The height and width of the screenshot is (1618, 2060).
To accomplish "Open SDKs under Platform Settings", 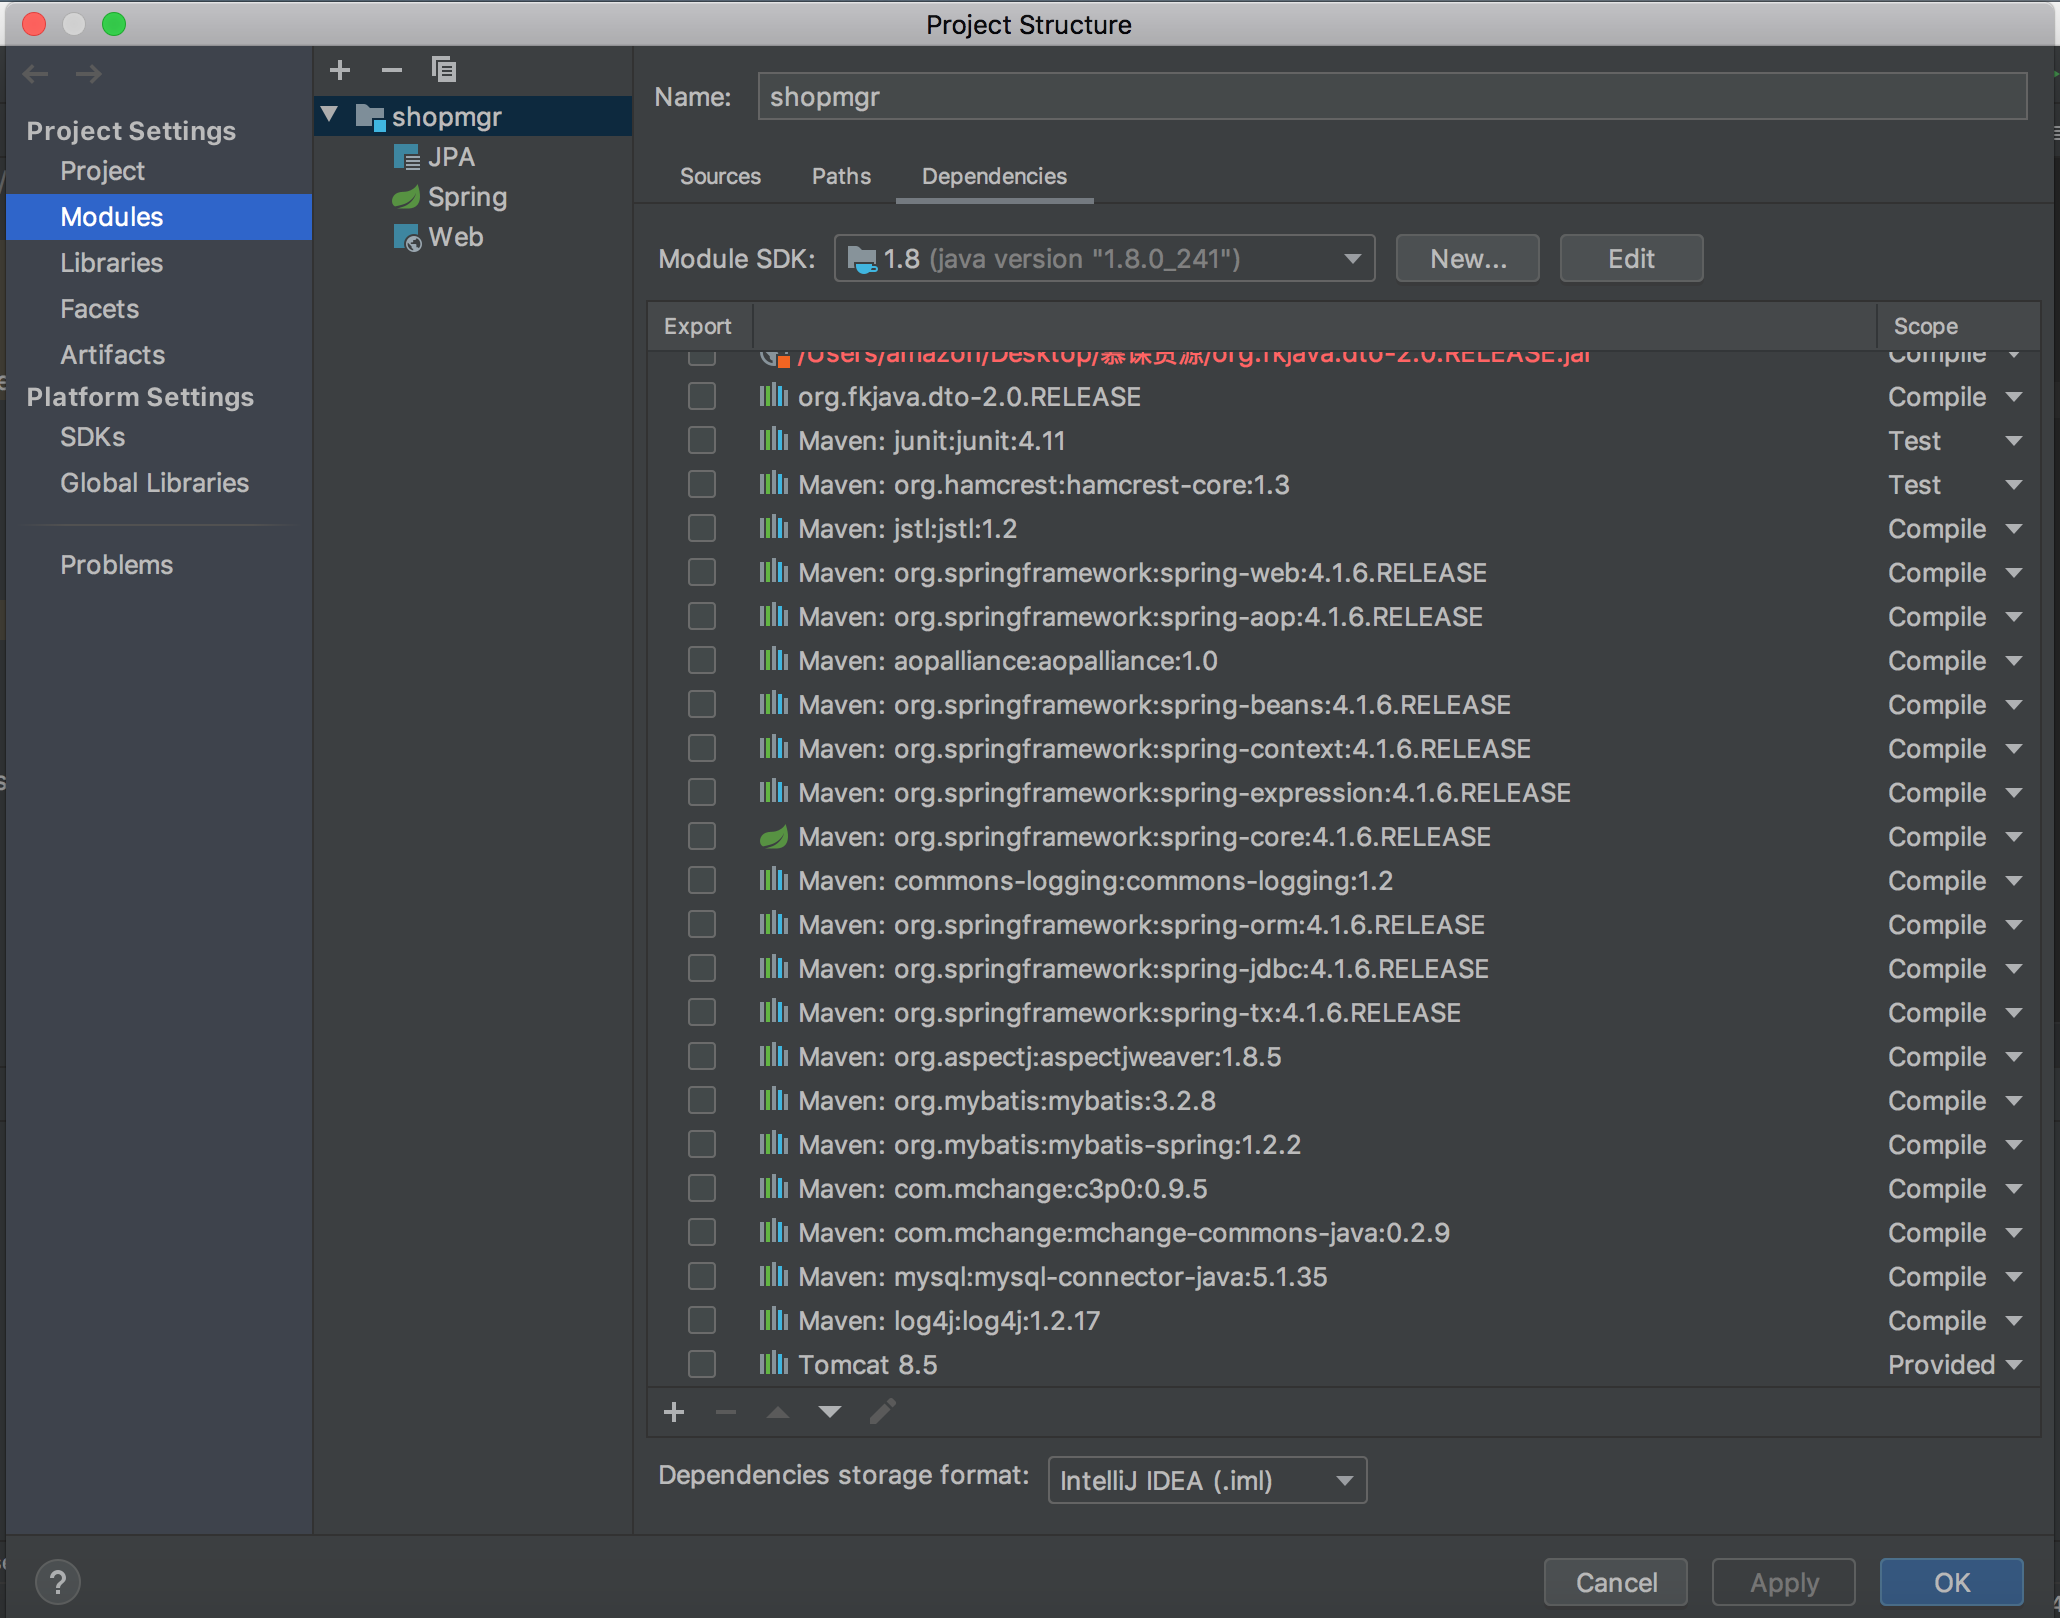I will (x=92, y=437).
